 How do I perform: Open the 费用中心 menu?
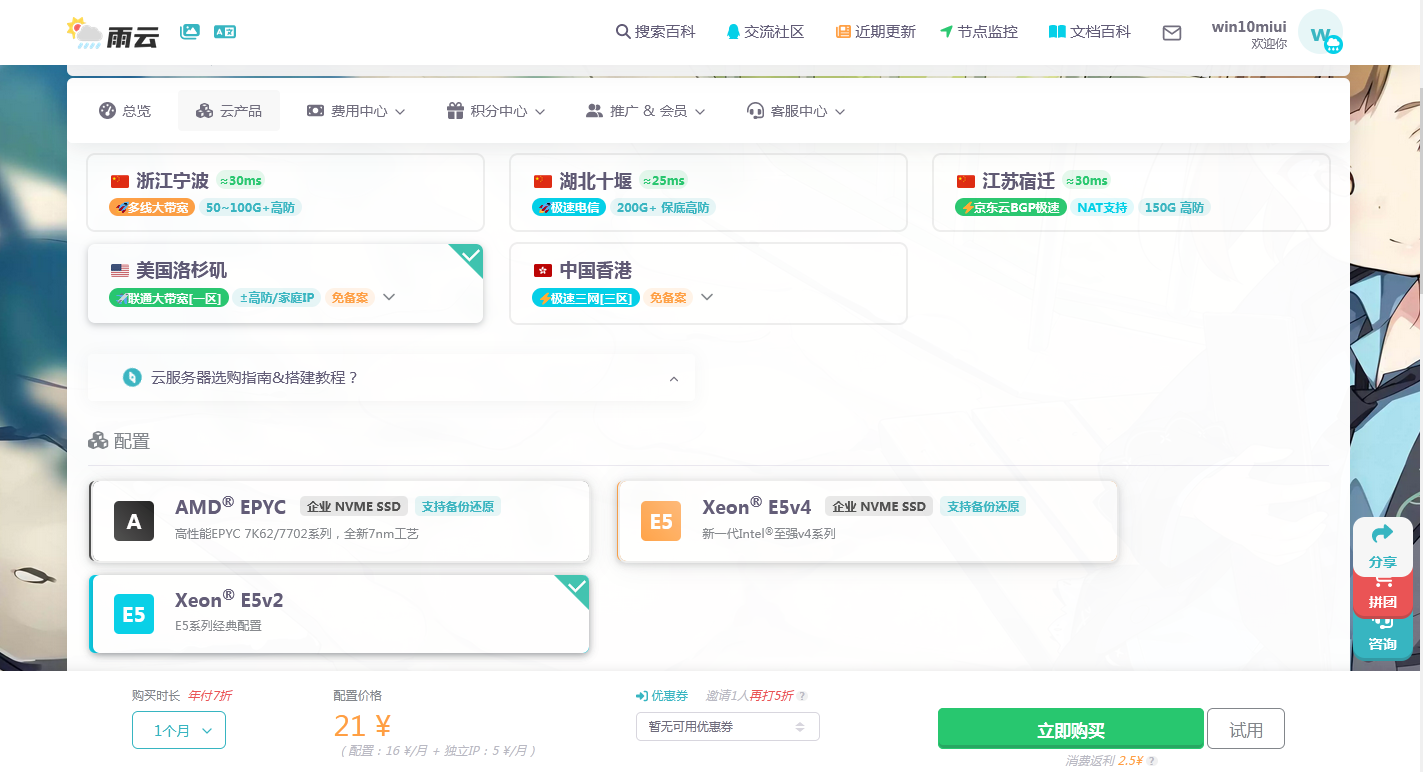356,111
